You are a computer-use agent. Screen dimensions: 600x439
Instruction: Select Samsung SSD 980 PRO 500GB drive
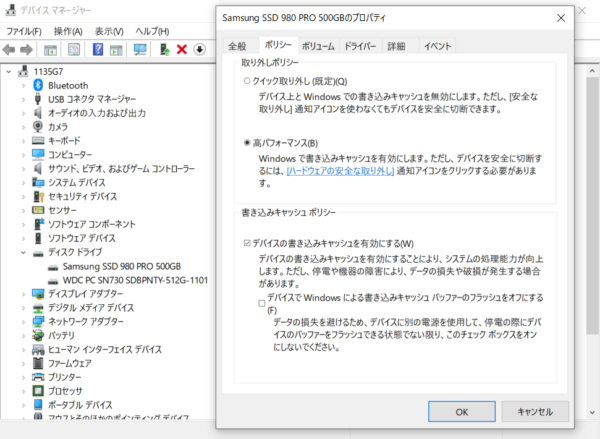122,266
